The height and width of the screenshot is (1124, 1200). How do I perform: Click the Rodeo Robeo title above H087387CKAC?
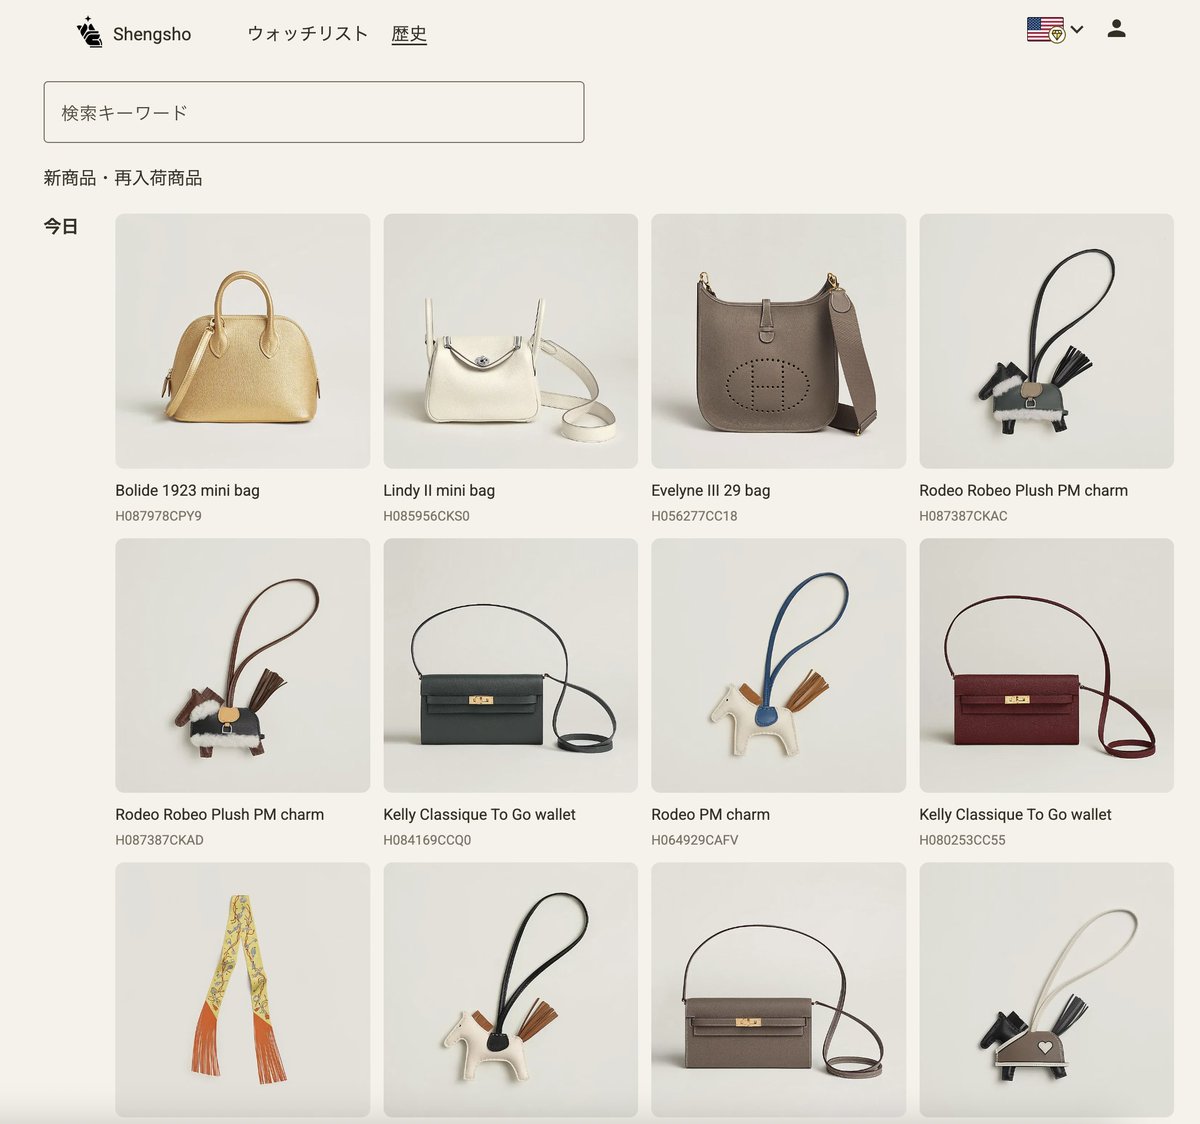(x=1023, y=490)
